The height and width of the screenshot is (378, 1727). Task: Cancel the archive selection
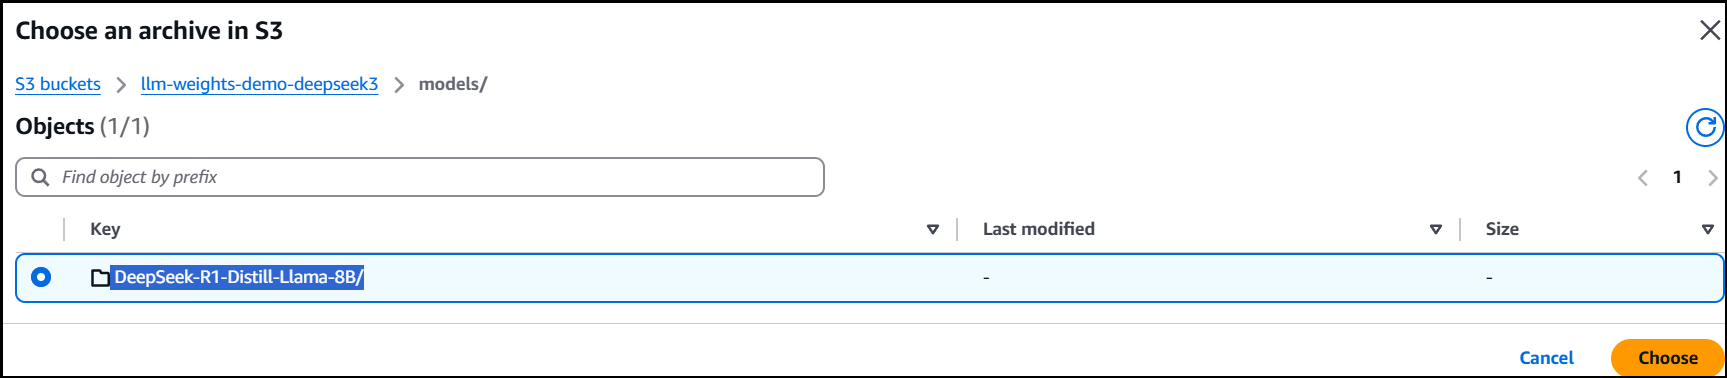pos(1546,358)
